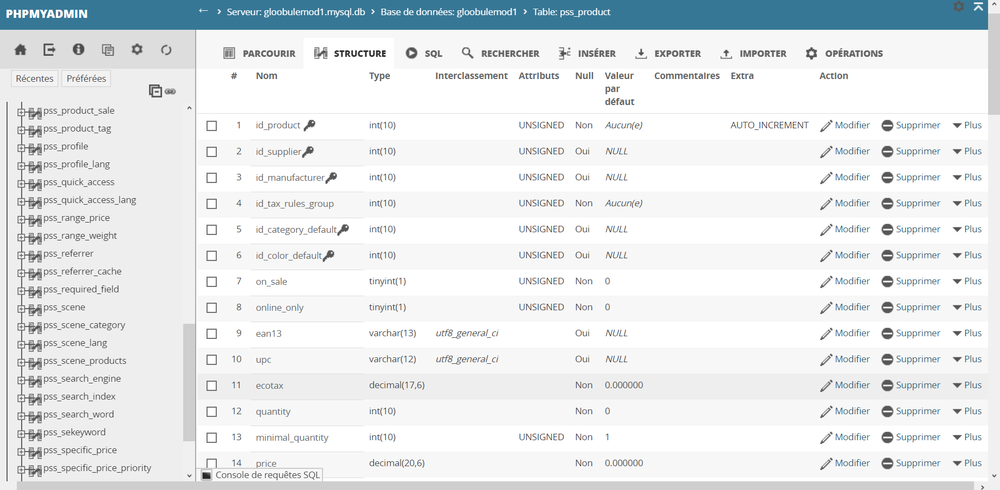Click the Récentes button
The image size is (1000, 490).
click(35, 78)
